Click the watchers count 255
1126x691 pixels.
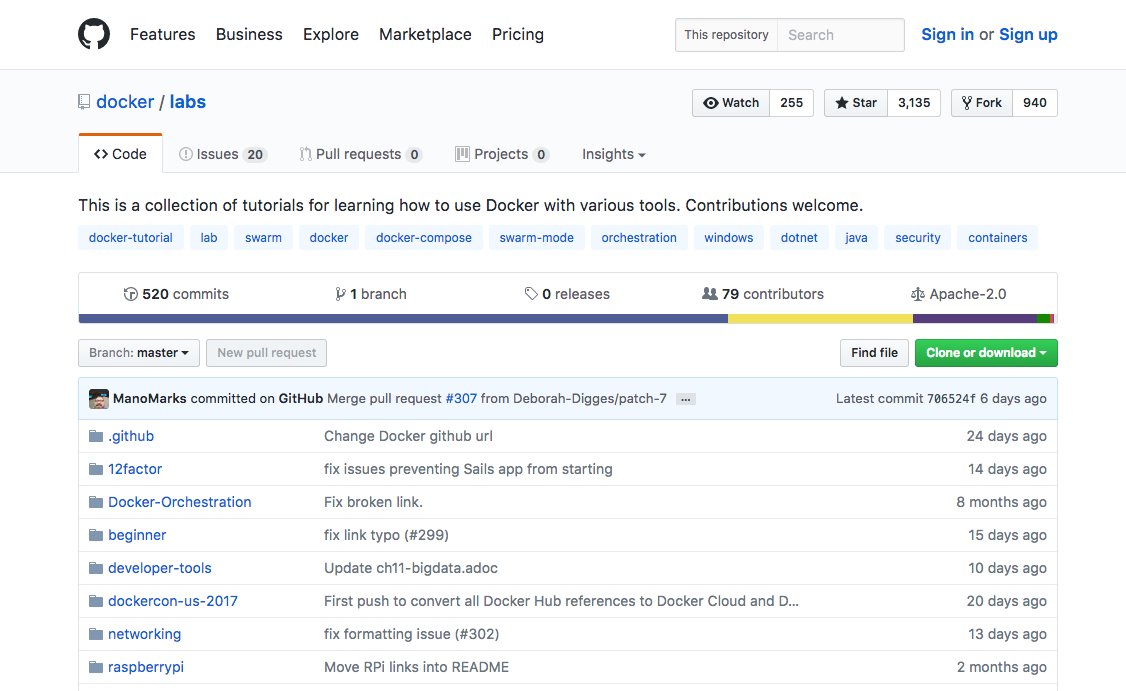[791, 103]
